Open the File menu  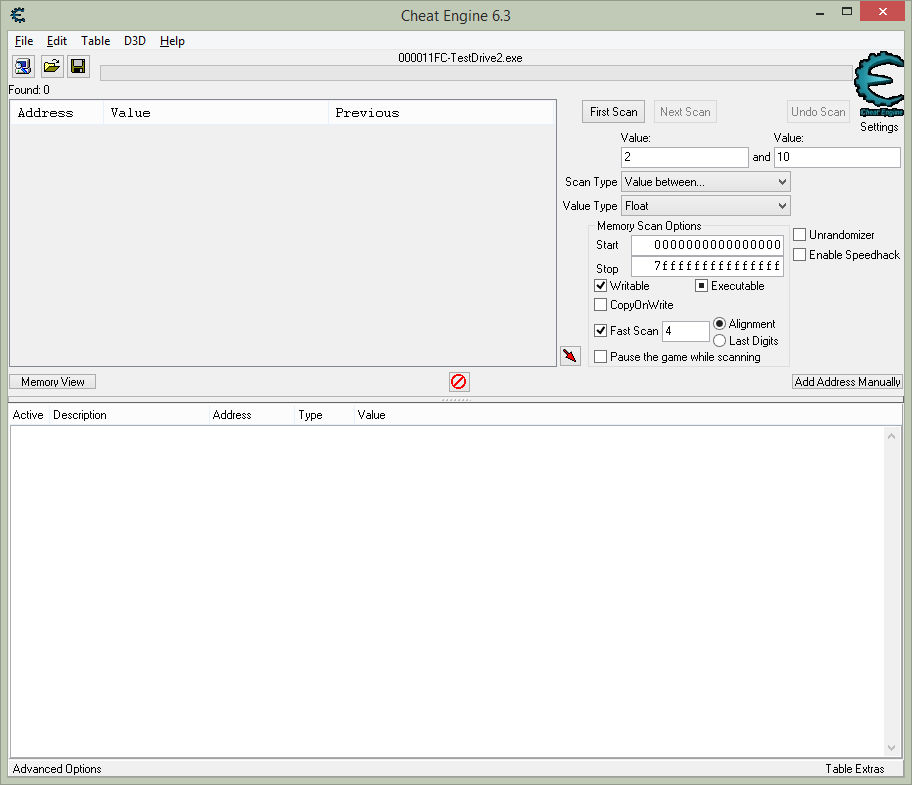[24, 41]
